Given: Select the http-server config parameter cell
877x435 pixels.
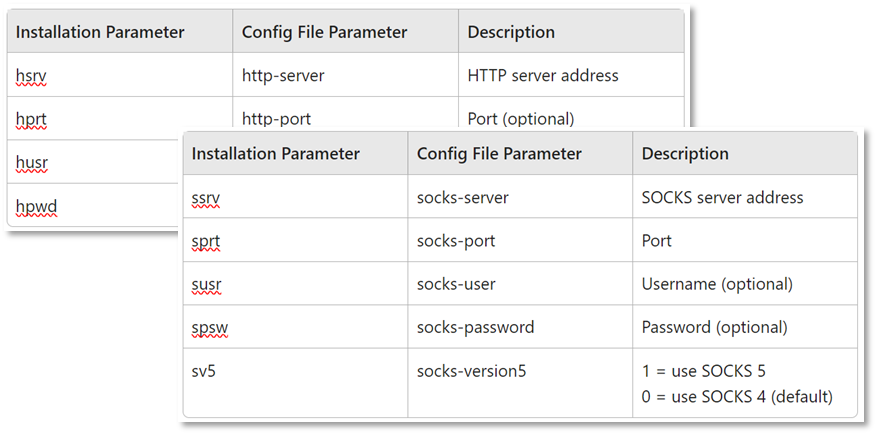Looking at the screenshot, I should (x=345, y=75).
